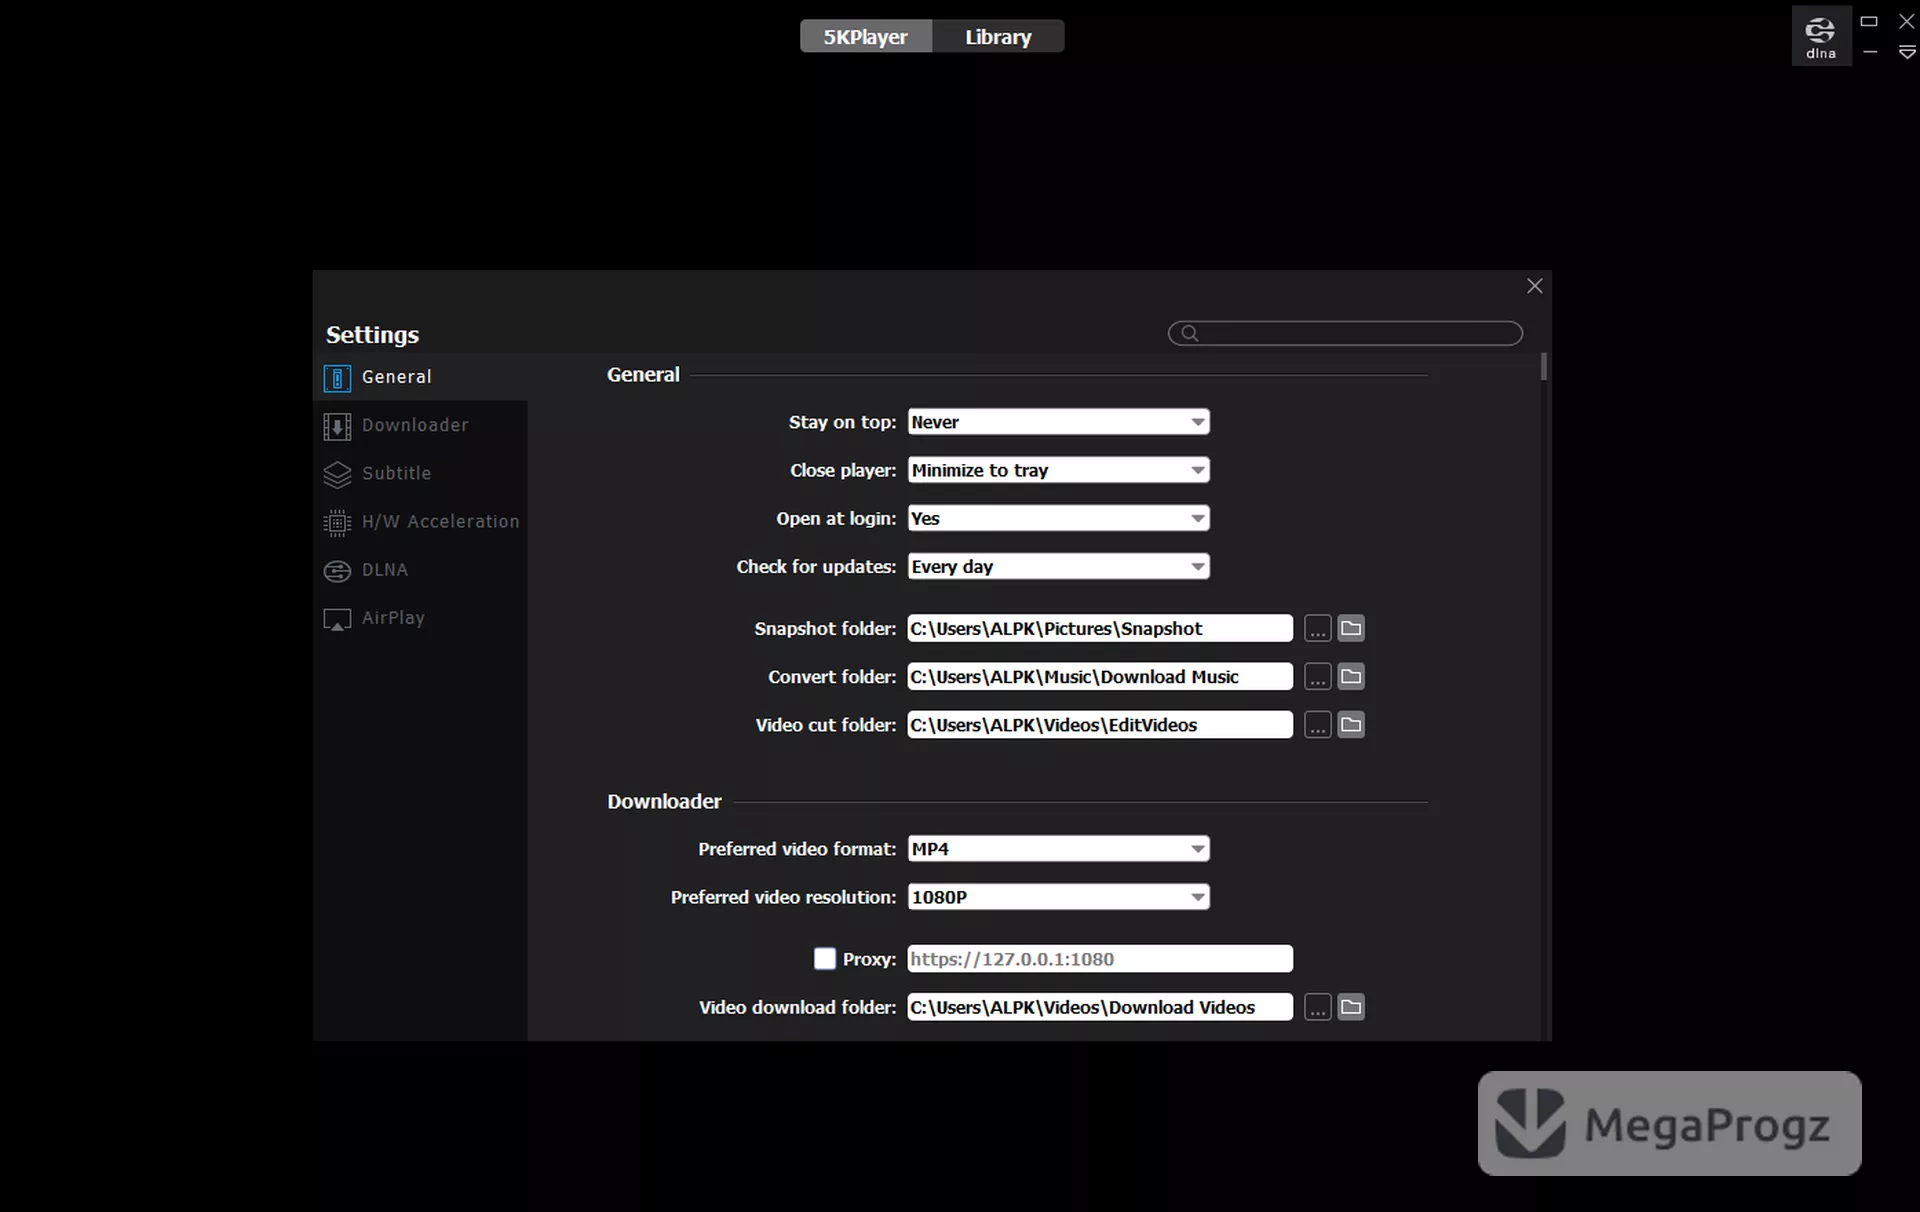Enable the Proxy checkbox

pos(825,959)
